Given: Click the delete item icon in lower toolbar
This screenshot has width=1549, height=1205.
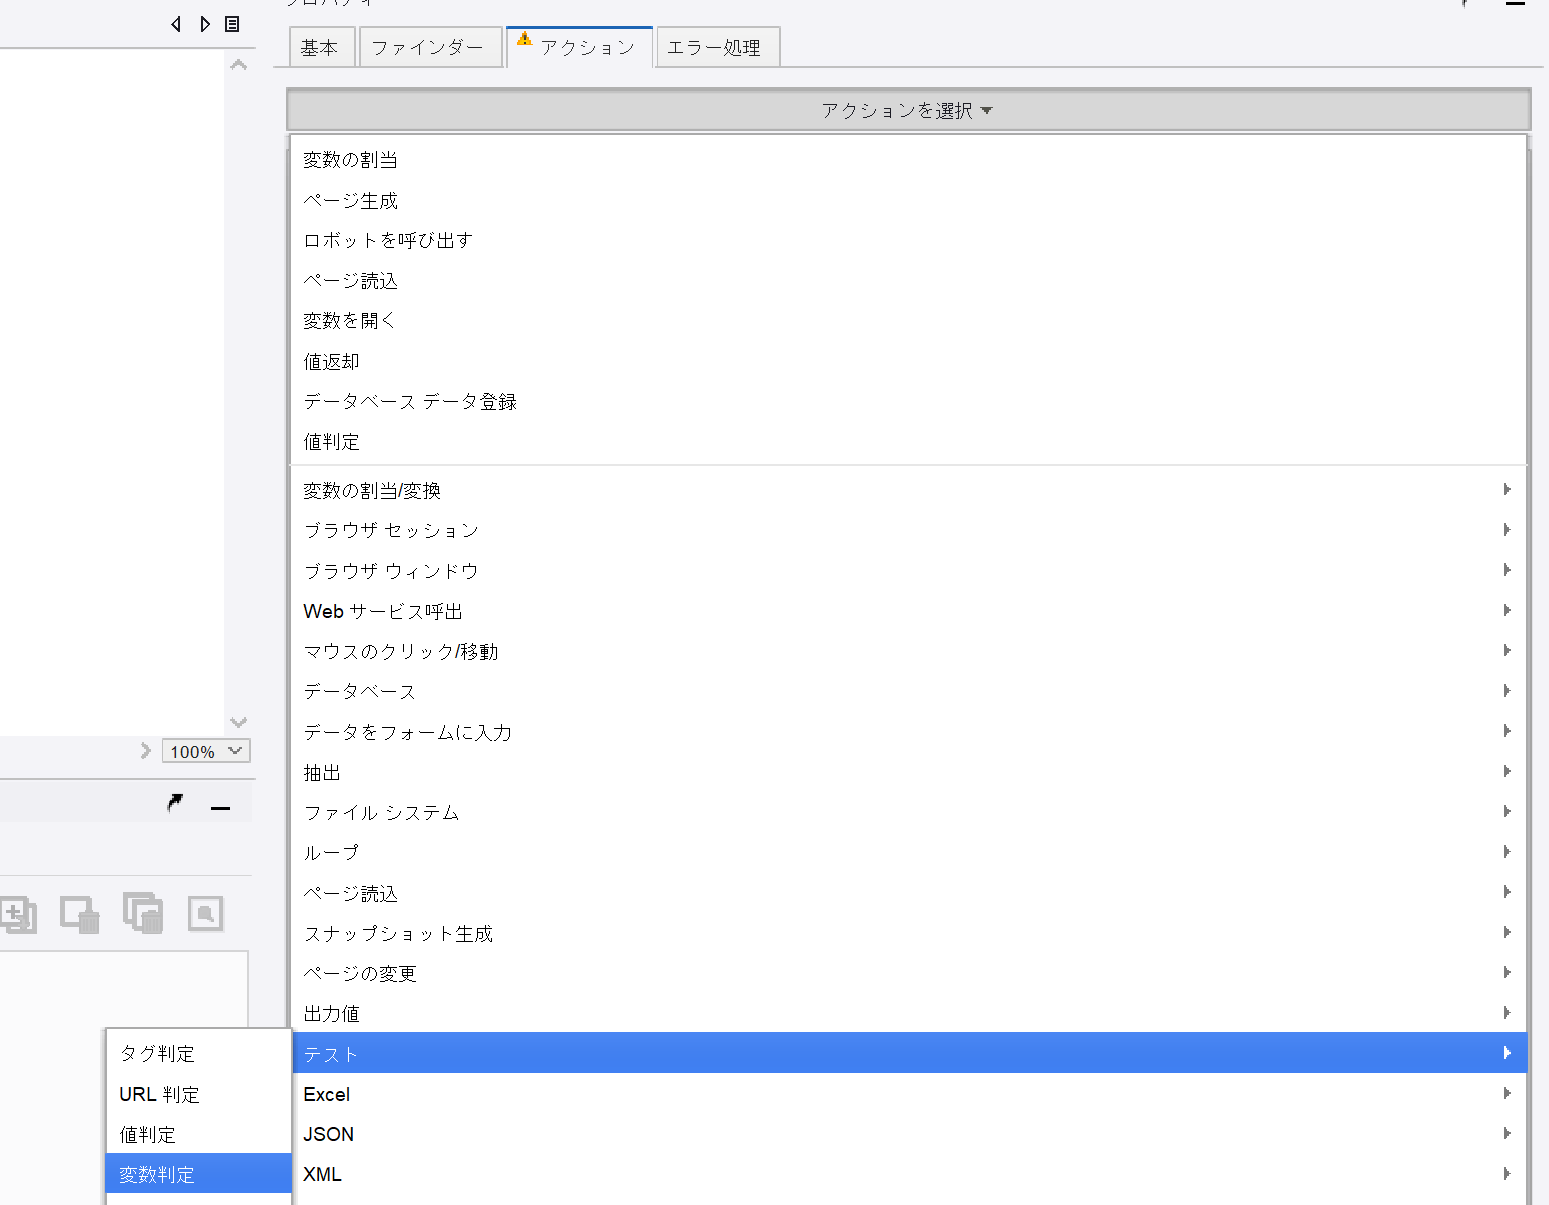Looking at the screenshot, I should pyautogui.click(x=80, y=914).
